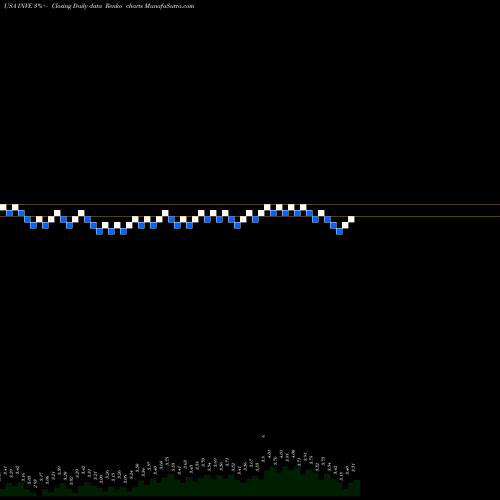The image size is (500, 500).
Task: Select the lowest blue brick near chart's right end
Action: coord(339,231)
